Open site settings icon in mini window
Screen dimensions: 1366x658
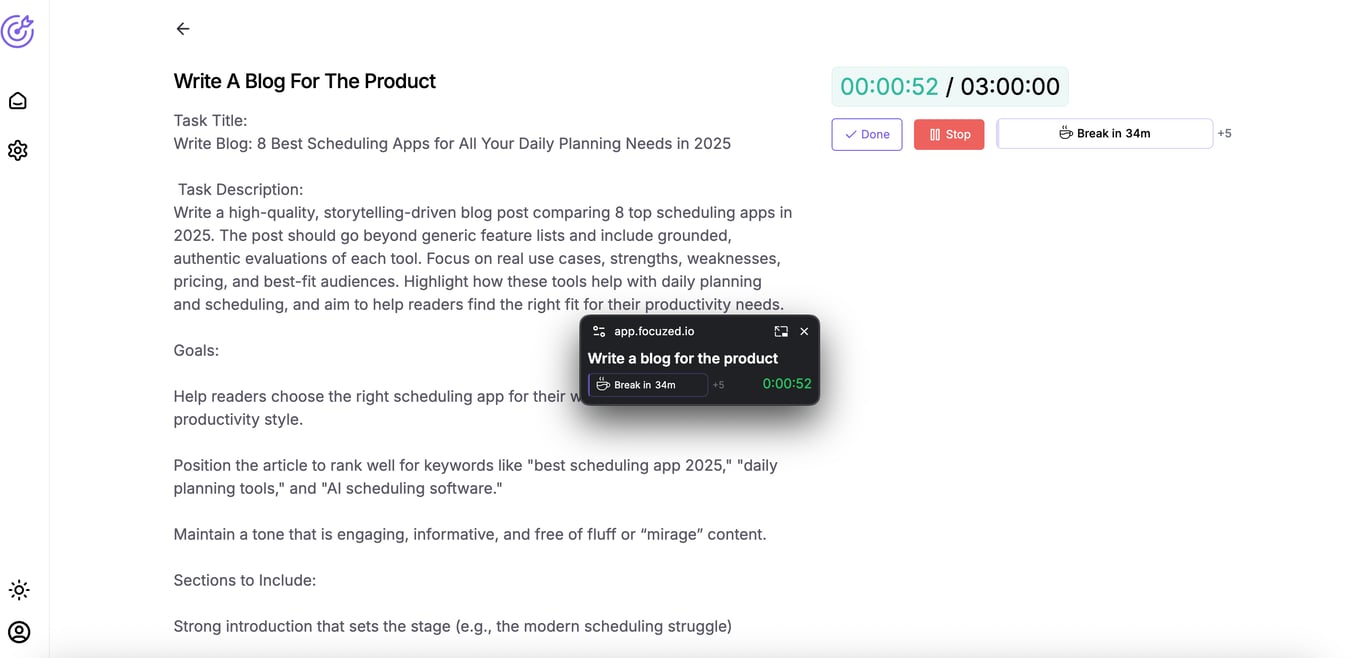click(x=599, y=331)
